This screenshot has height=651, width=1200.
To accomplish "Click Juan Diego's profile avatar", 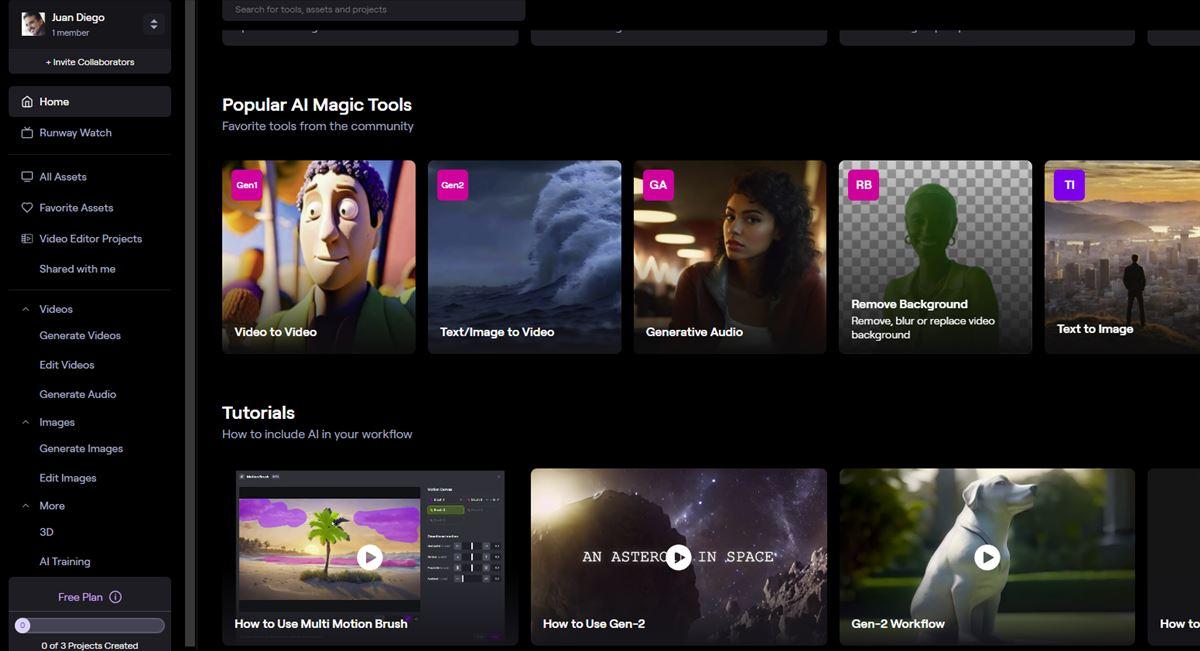I will (33, 24).
